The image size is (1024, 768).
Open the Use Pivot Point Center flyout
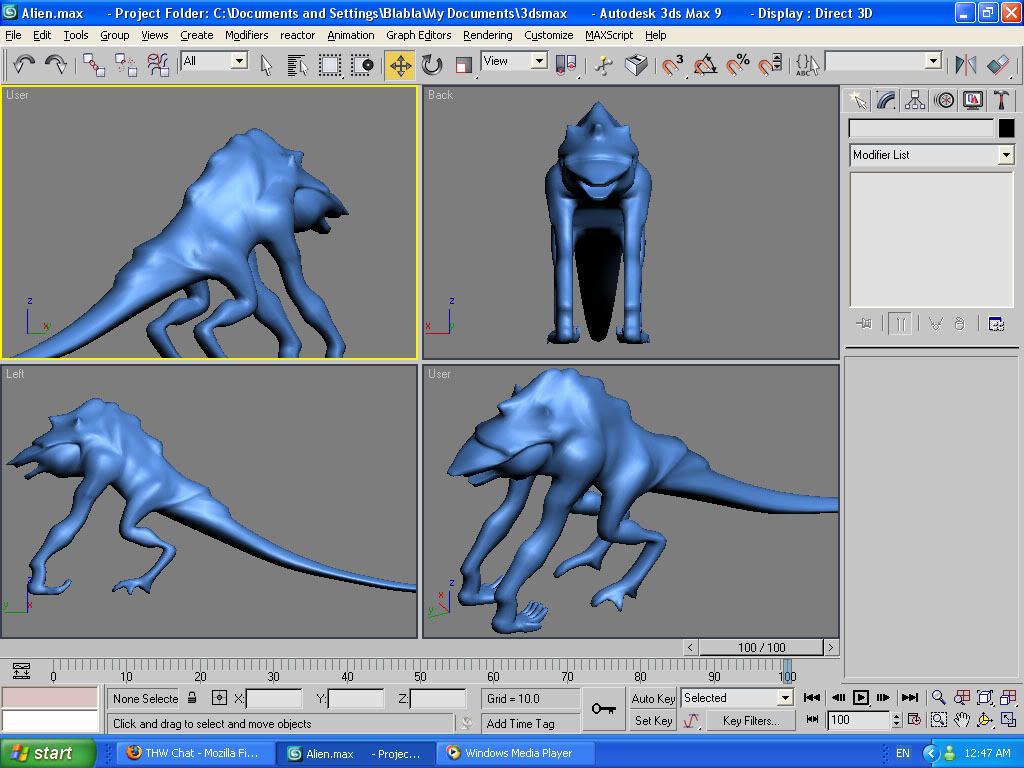click(x=566, y=65)
